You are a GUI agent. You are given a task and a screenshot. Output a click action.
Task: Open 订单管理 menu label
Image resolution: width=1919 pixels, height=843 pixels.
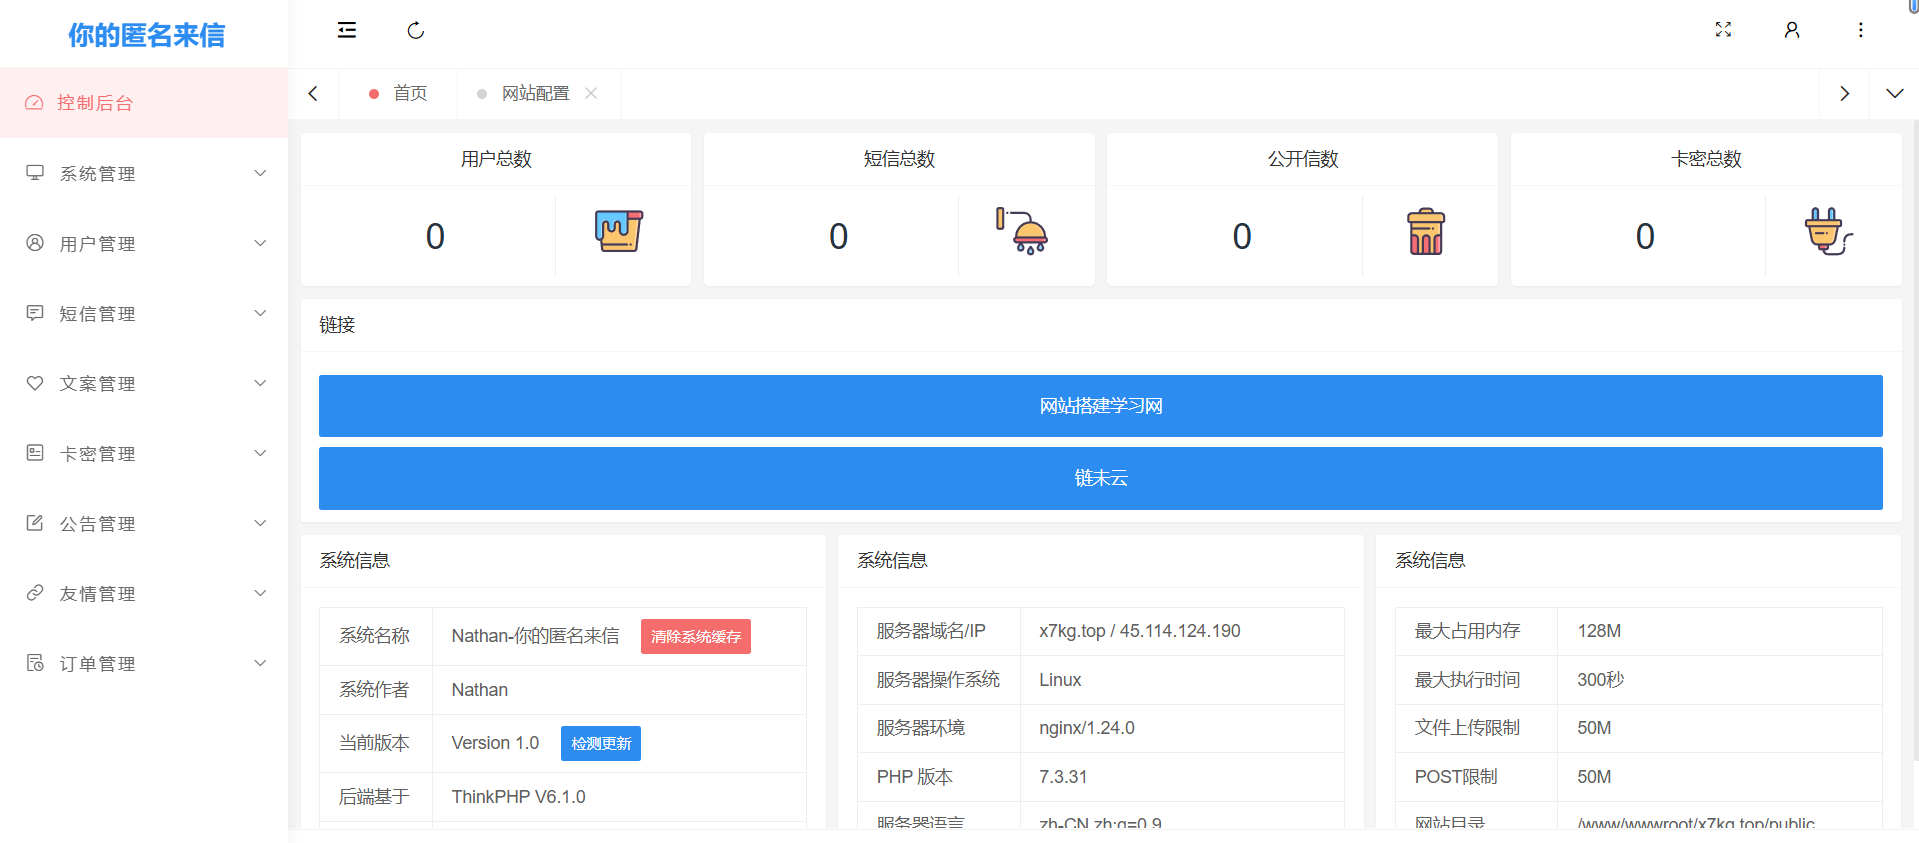pos(97,664)
